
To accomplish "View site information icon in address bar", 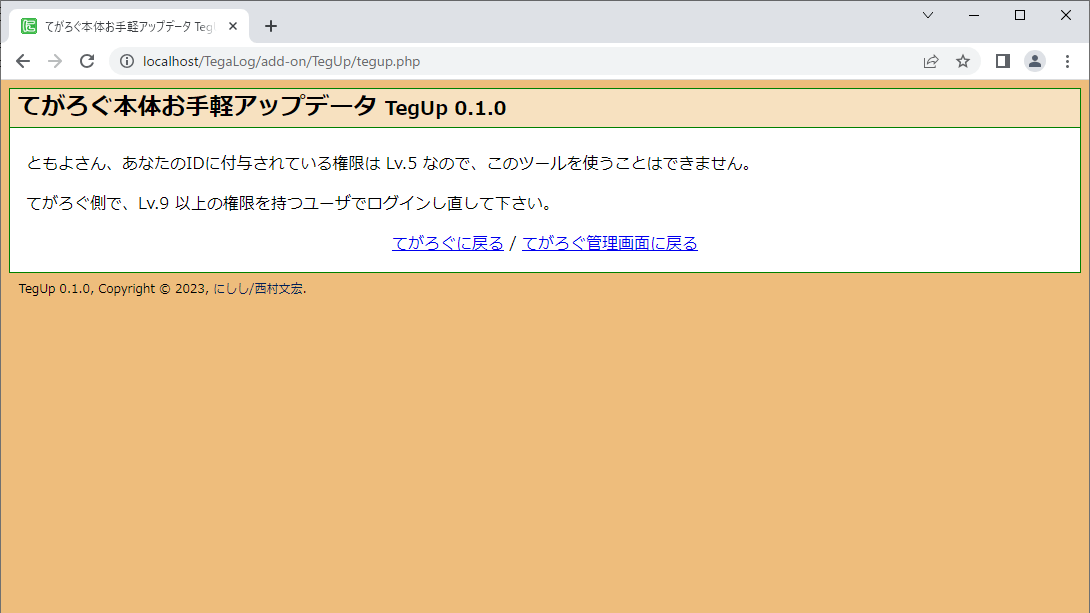I will click(127, 61).
